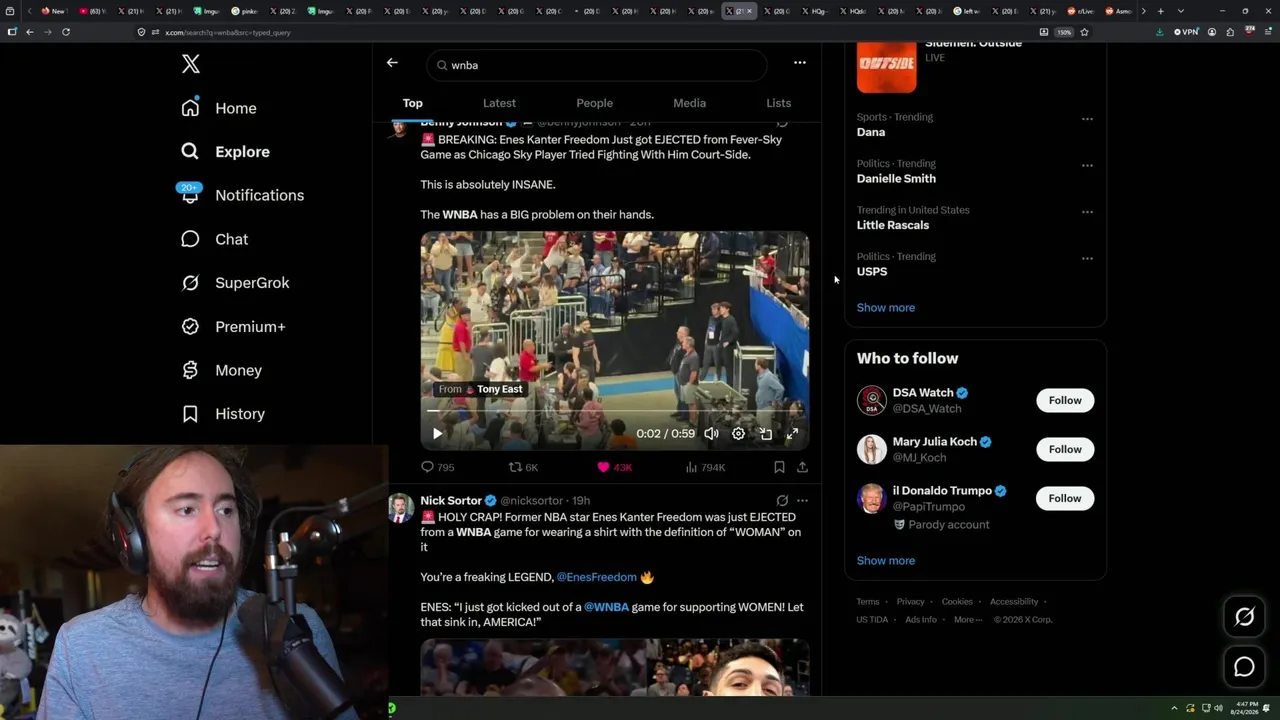The height and width of the screenshot is (720, 1280).
Task: Open Explore in the sidebar
Action: pyautogui.click(x=225, y=152)
